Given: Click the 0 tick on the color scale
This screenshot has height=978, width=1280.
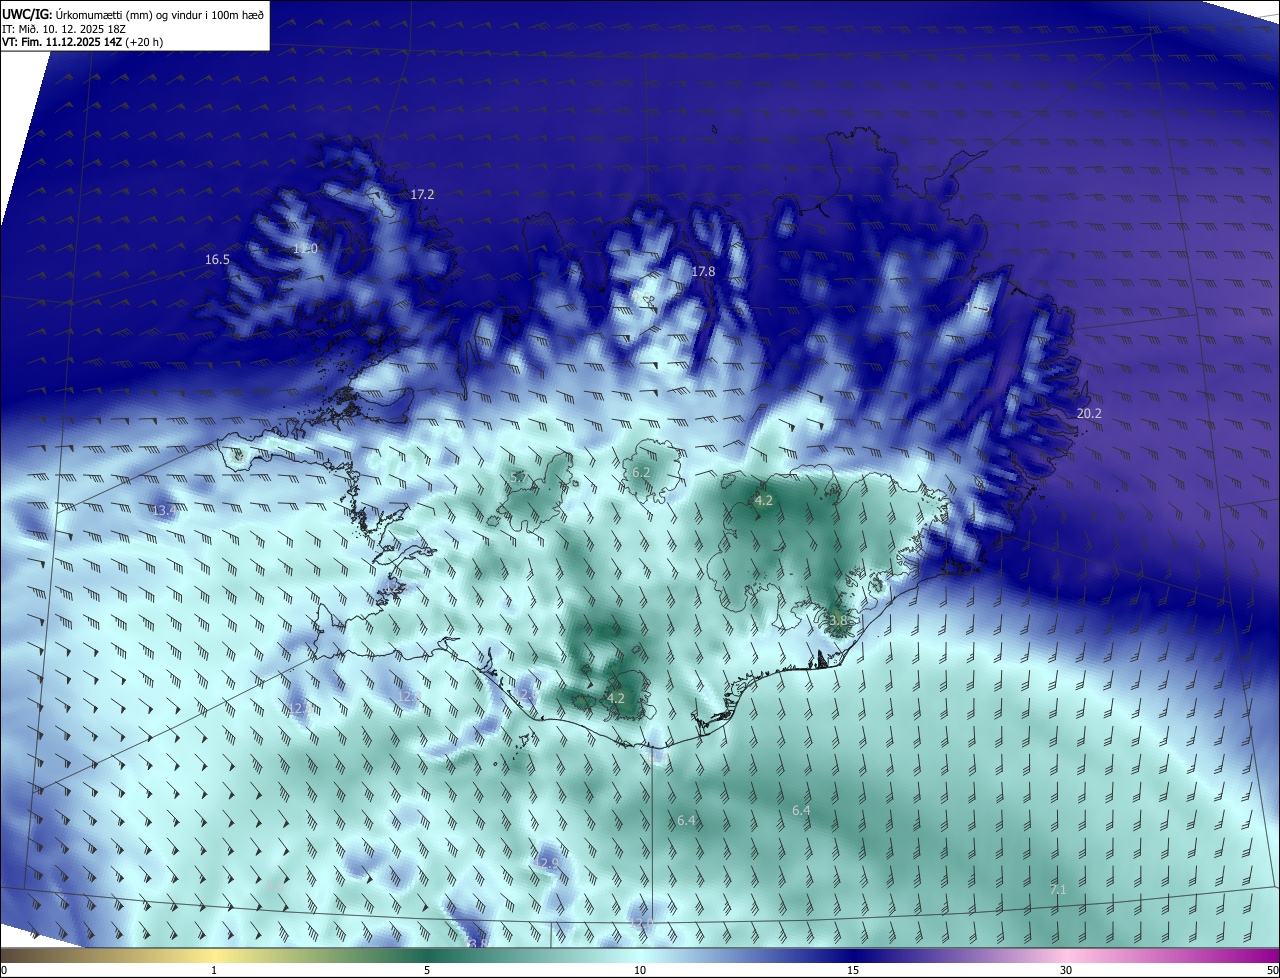Looking at the screenshot, I should pos(4,970).
